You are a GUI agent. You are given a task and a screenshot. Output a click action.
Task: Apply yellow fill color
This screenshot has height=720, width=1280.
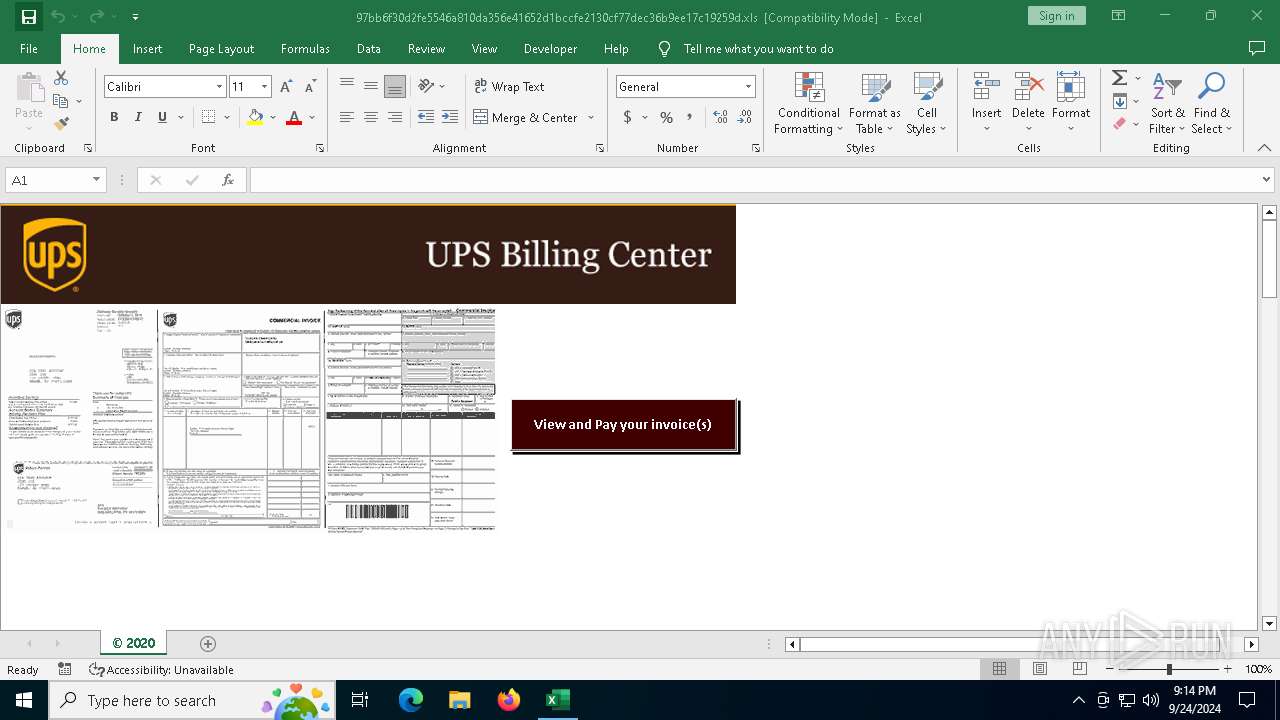(255, 117)
